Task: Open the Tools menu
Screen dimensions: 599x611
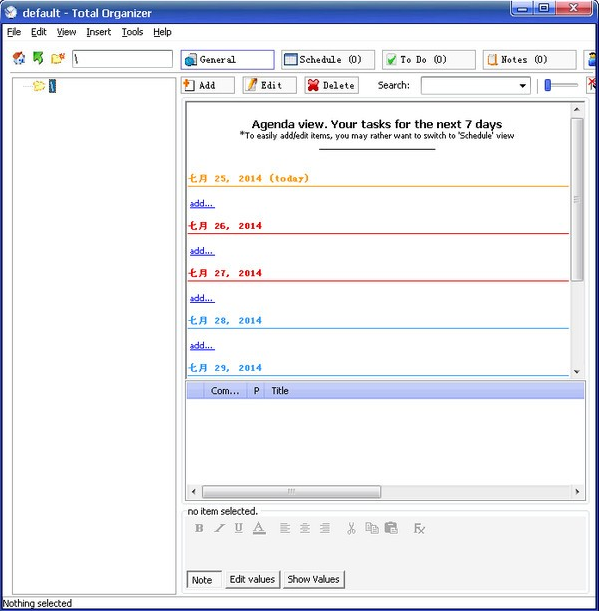Action: [132, 32]
